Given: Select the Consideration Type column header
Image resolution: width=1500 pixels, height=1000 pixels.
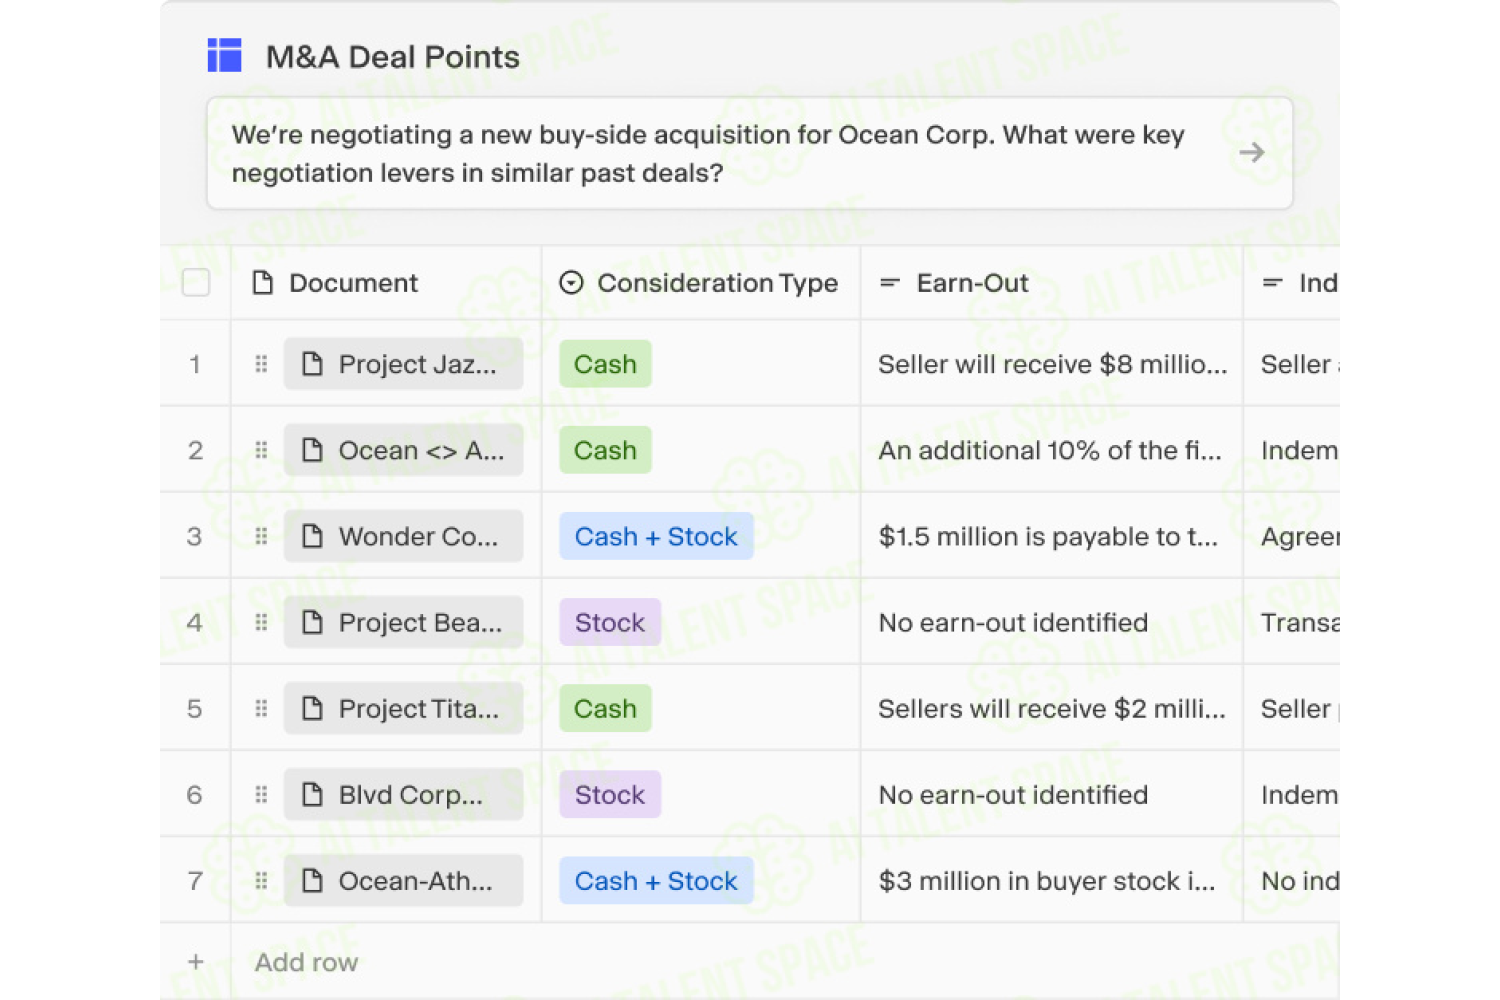Looking at the screenshot, I should coord(700,283).
